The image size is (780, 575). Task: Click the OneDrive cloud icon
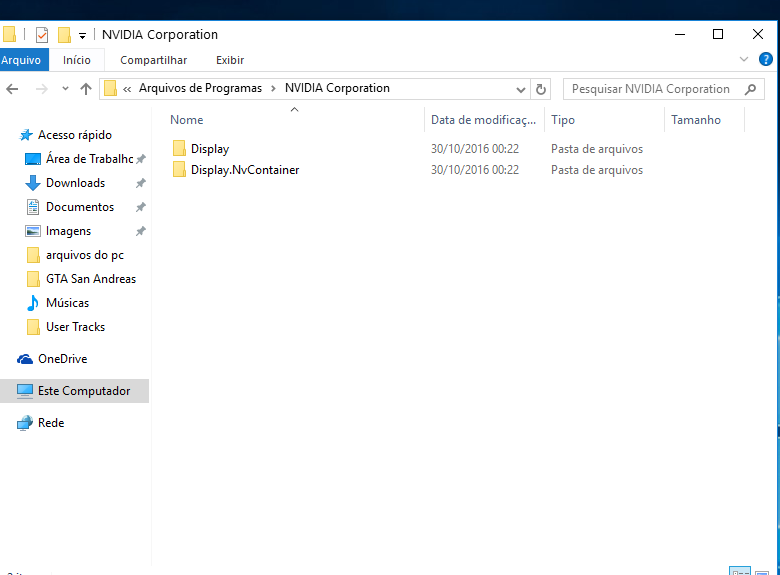25,359
